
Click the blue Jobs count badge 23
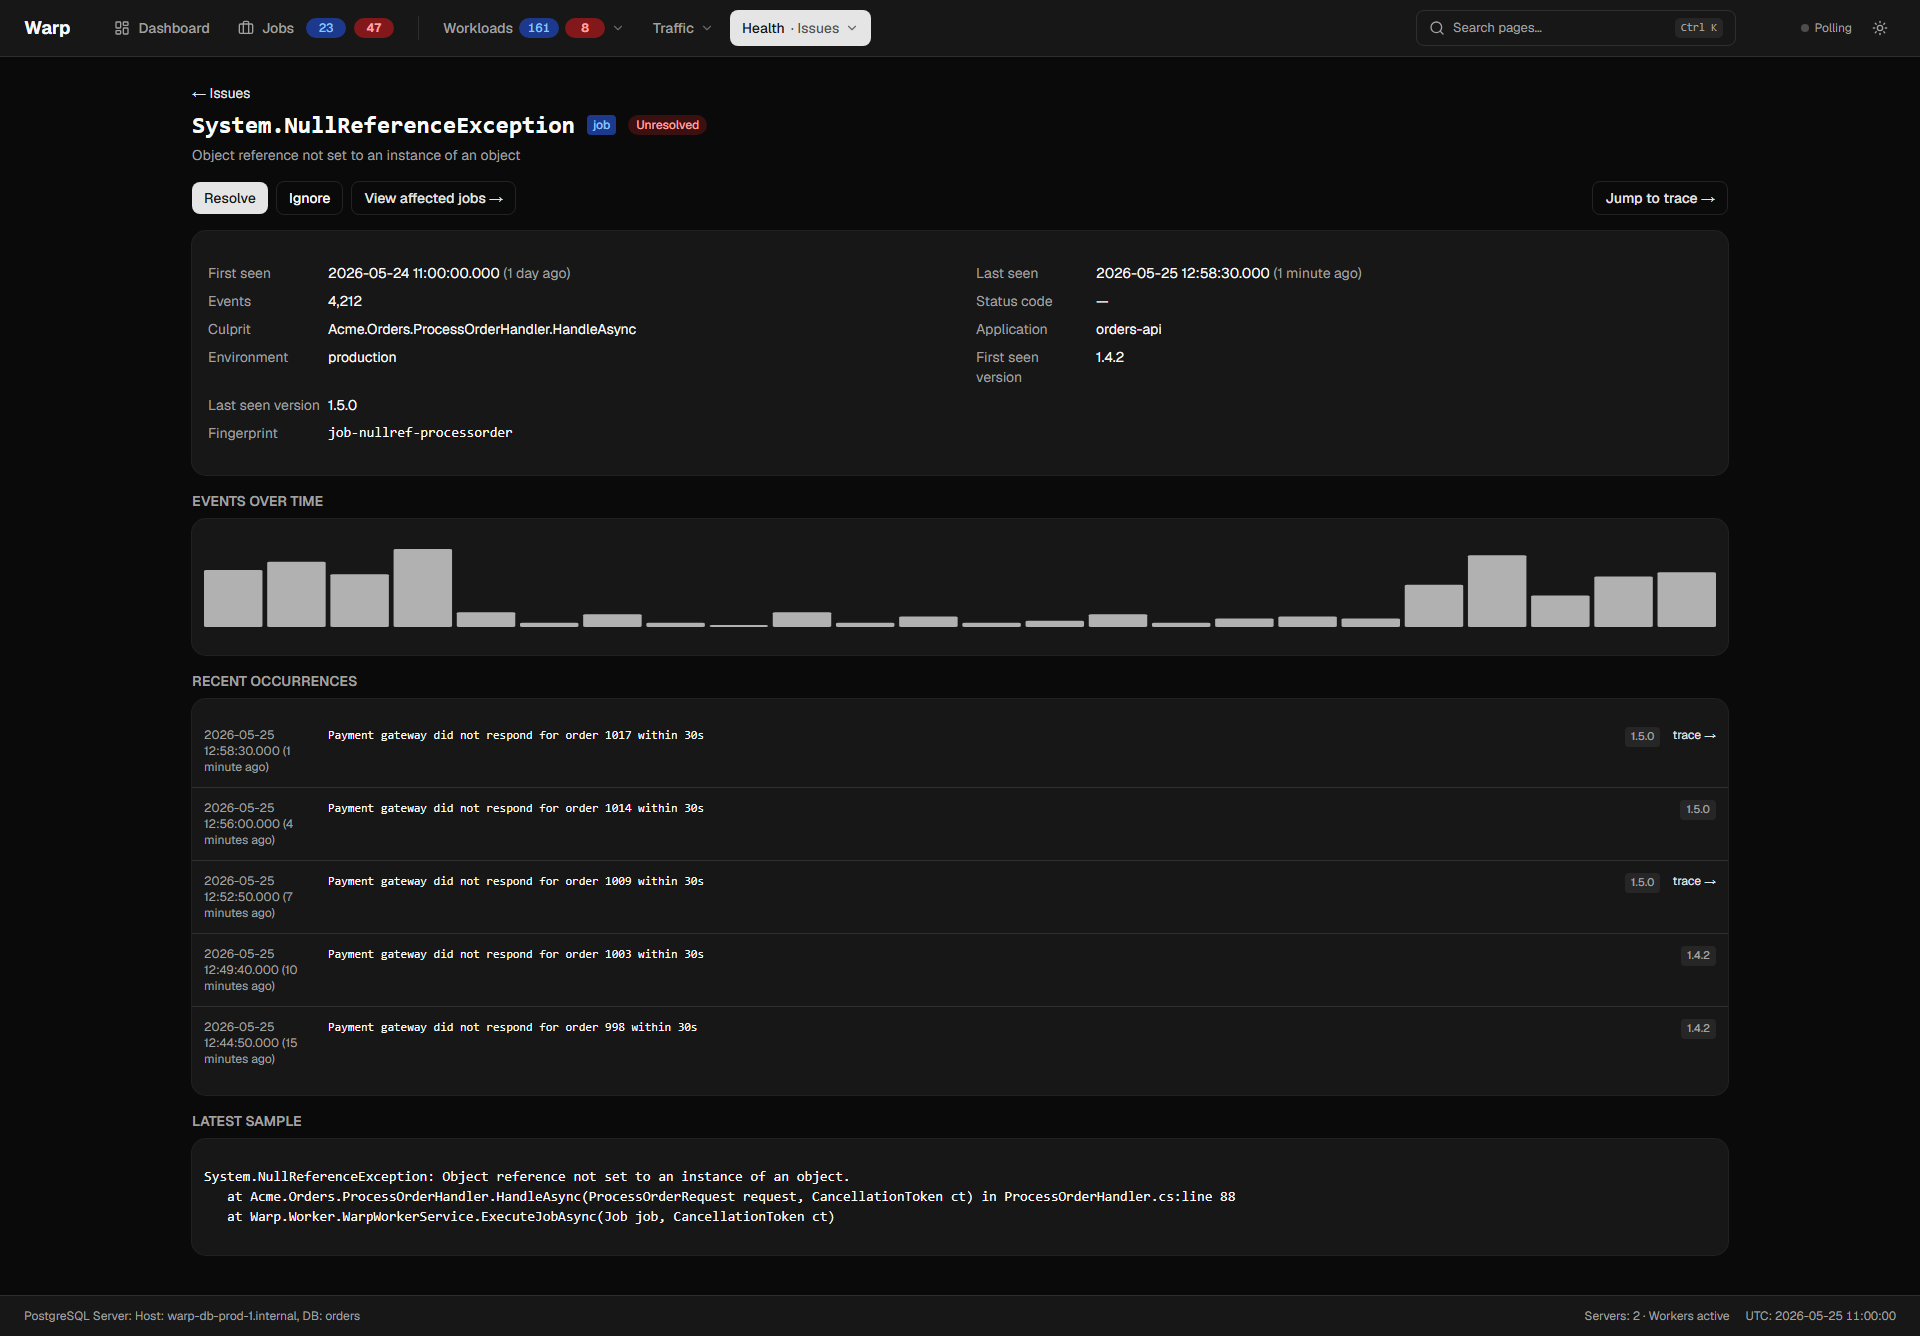[x=326, y=28]
